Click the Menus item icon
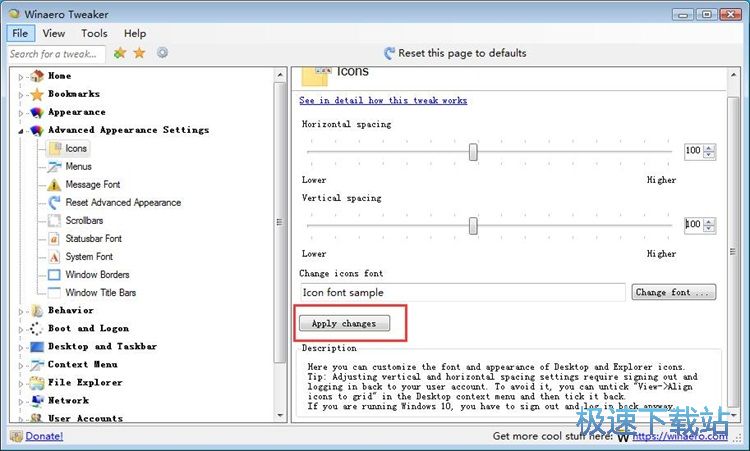 coord(55,166)
